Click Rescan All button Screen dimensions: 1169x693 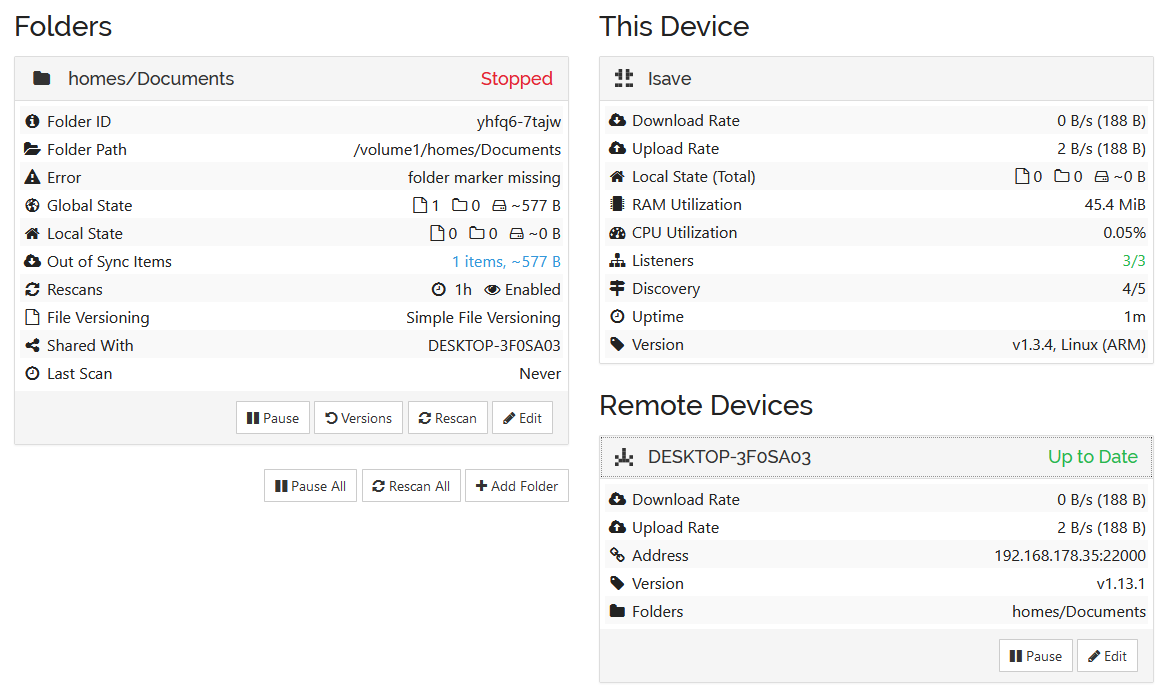411,486
